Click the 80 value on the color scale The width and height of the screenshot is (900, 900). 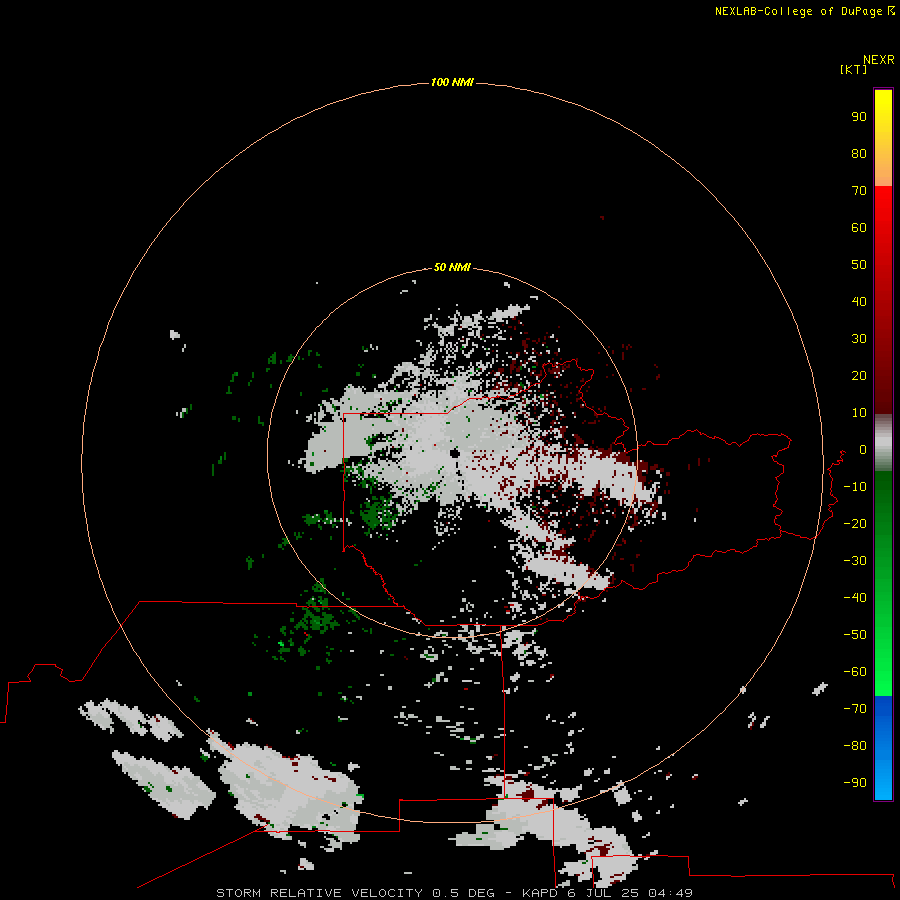click(x=859, y=153)
